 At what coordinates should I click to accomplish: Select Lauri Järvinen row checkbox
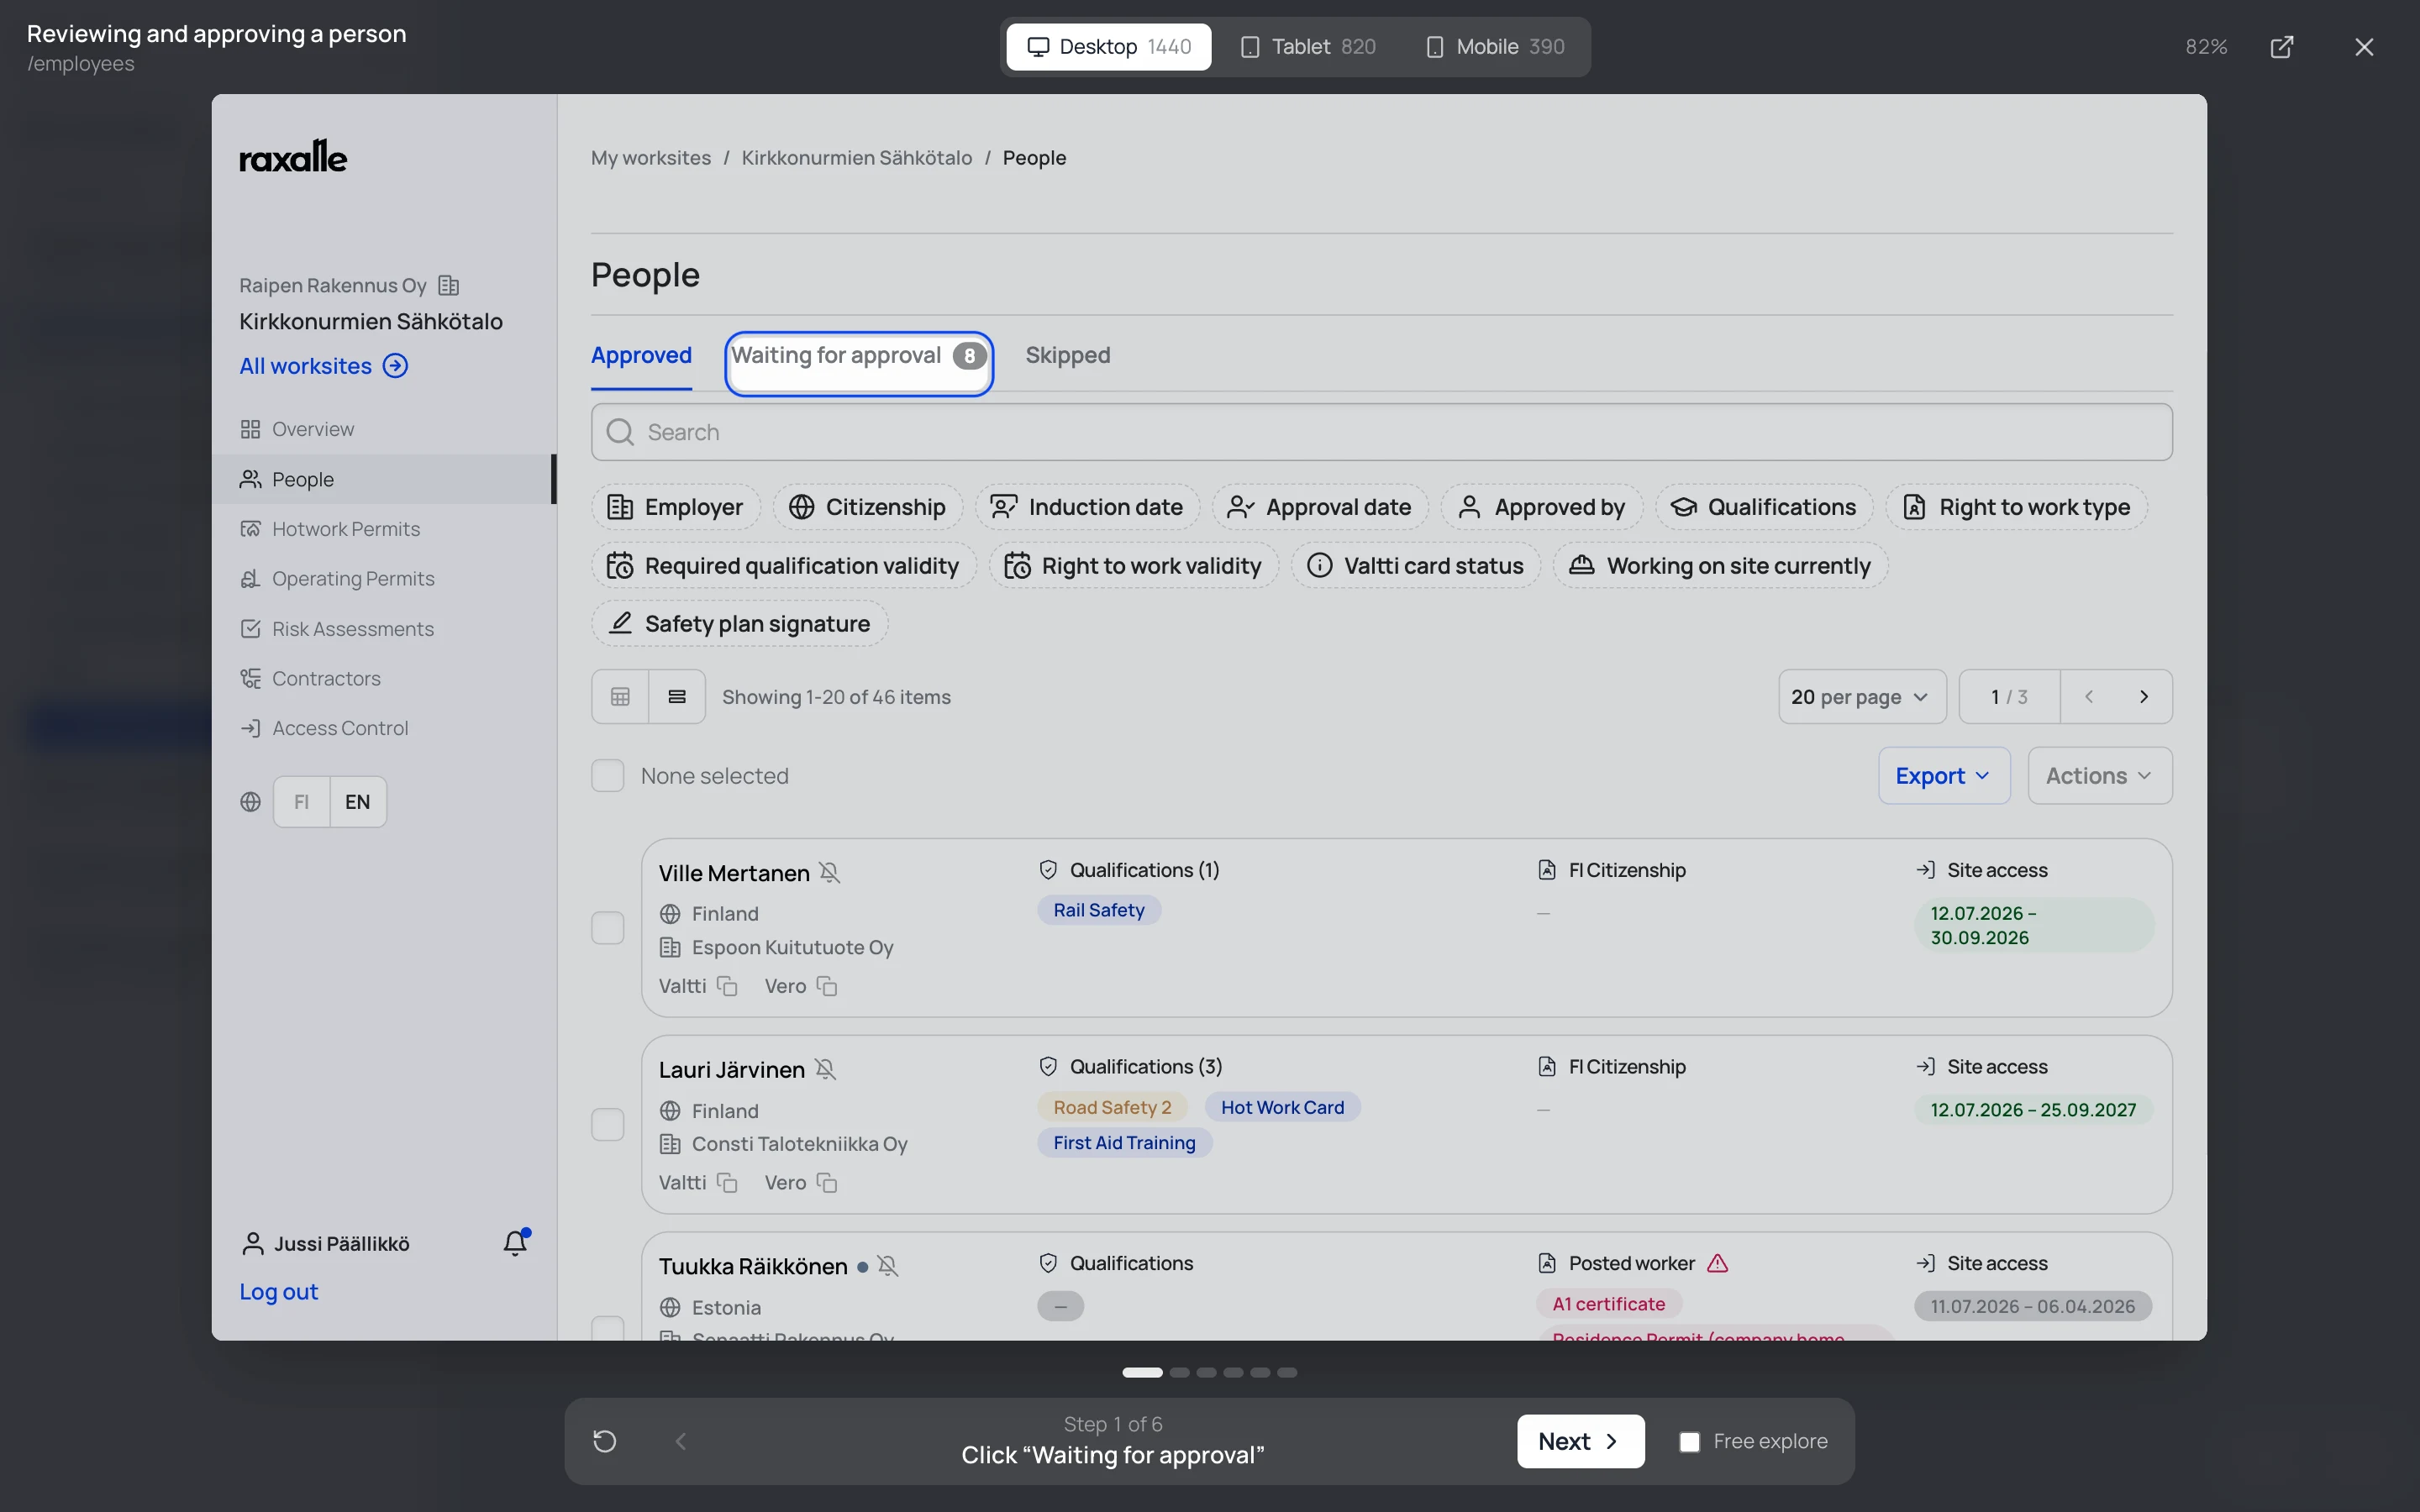pyautogui.click(x=608, y=1125)
